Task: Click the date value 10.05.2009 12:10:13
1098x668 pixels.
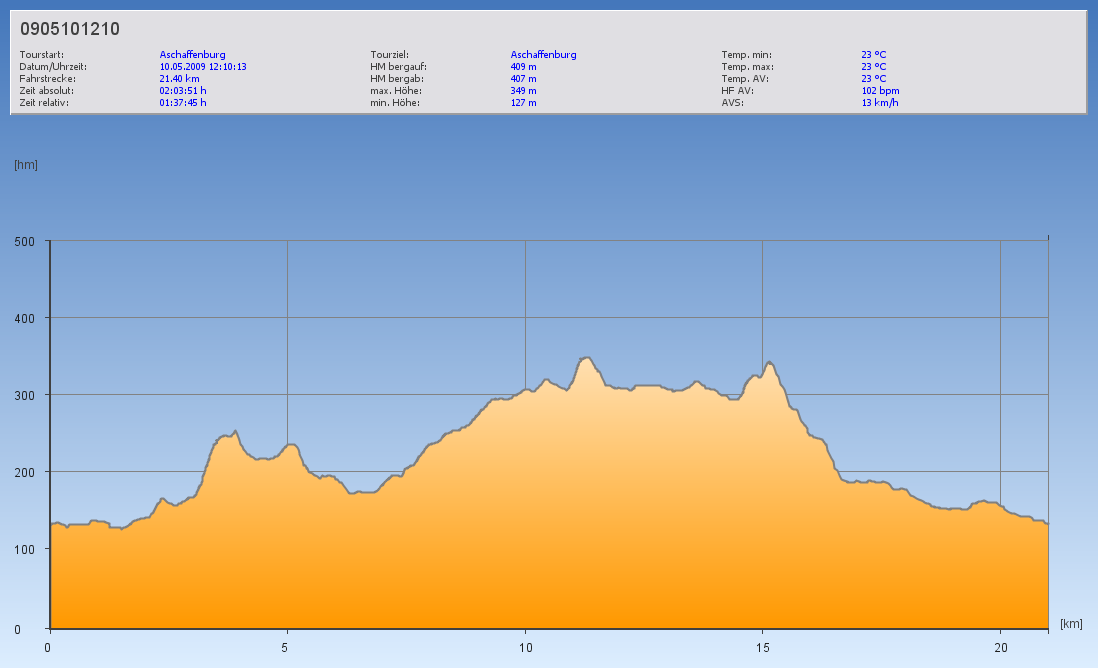Action: click(x=203, y=67)
